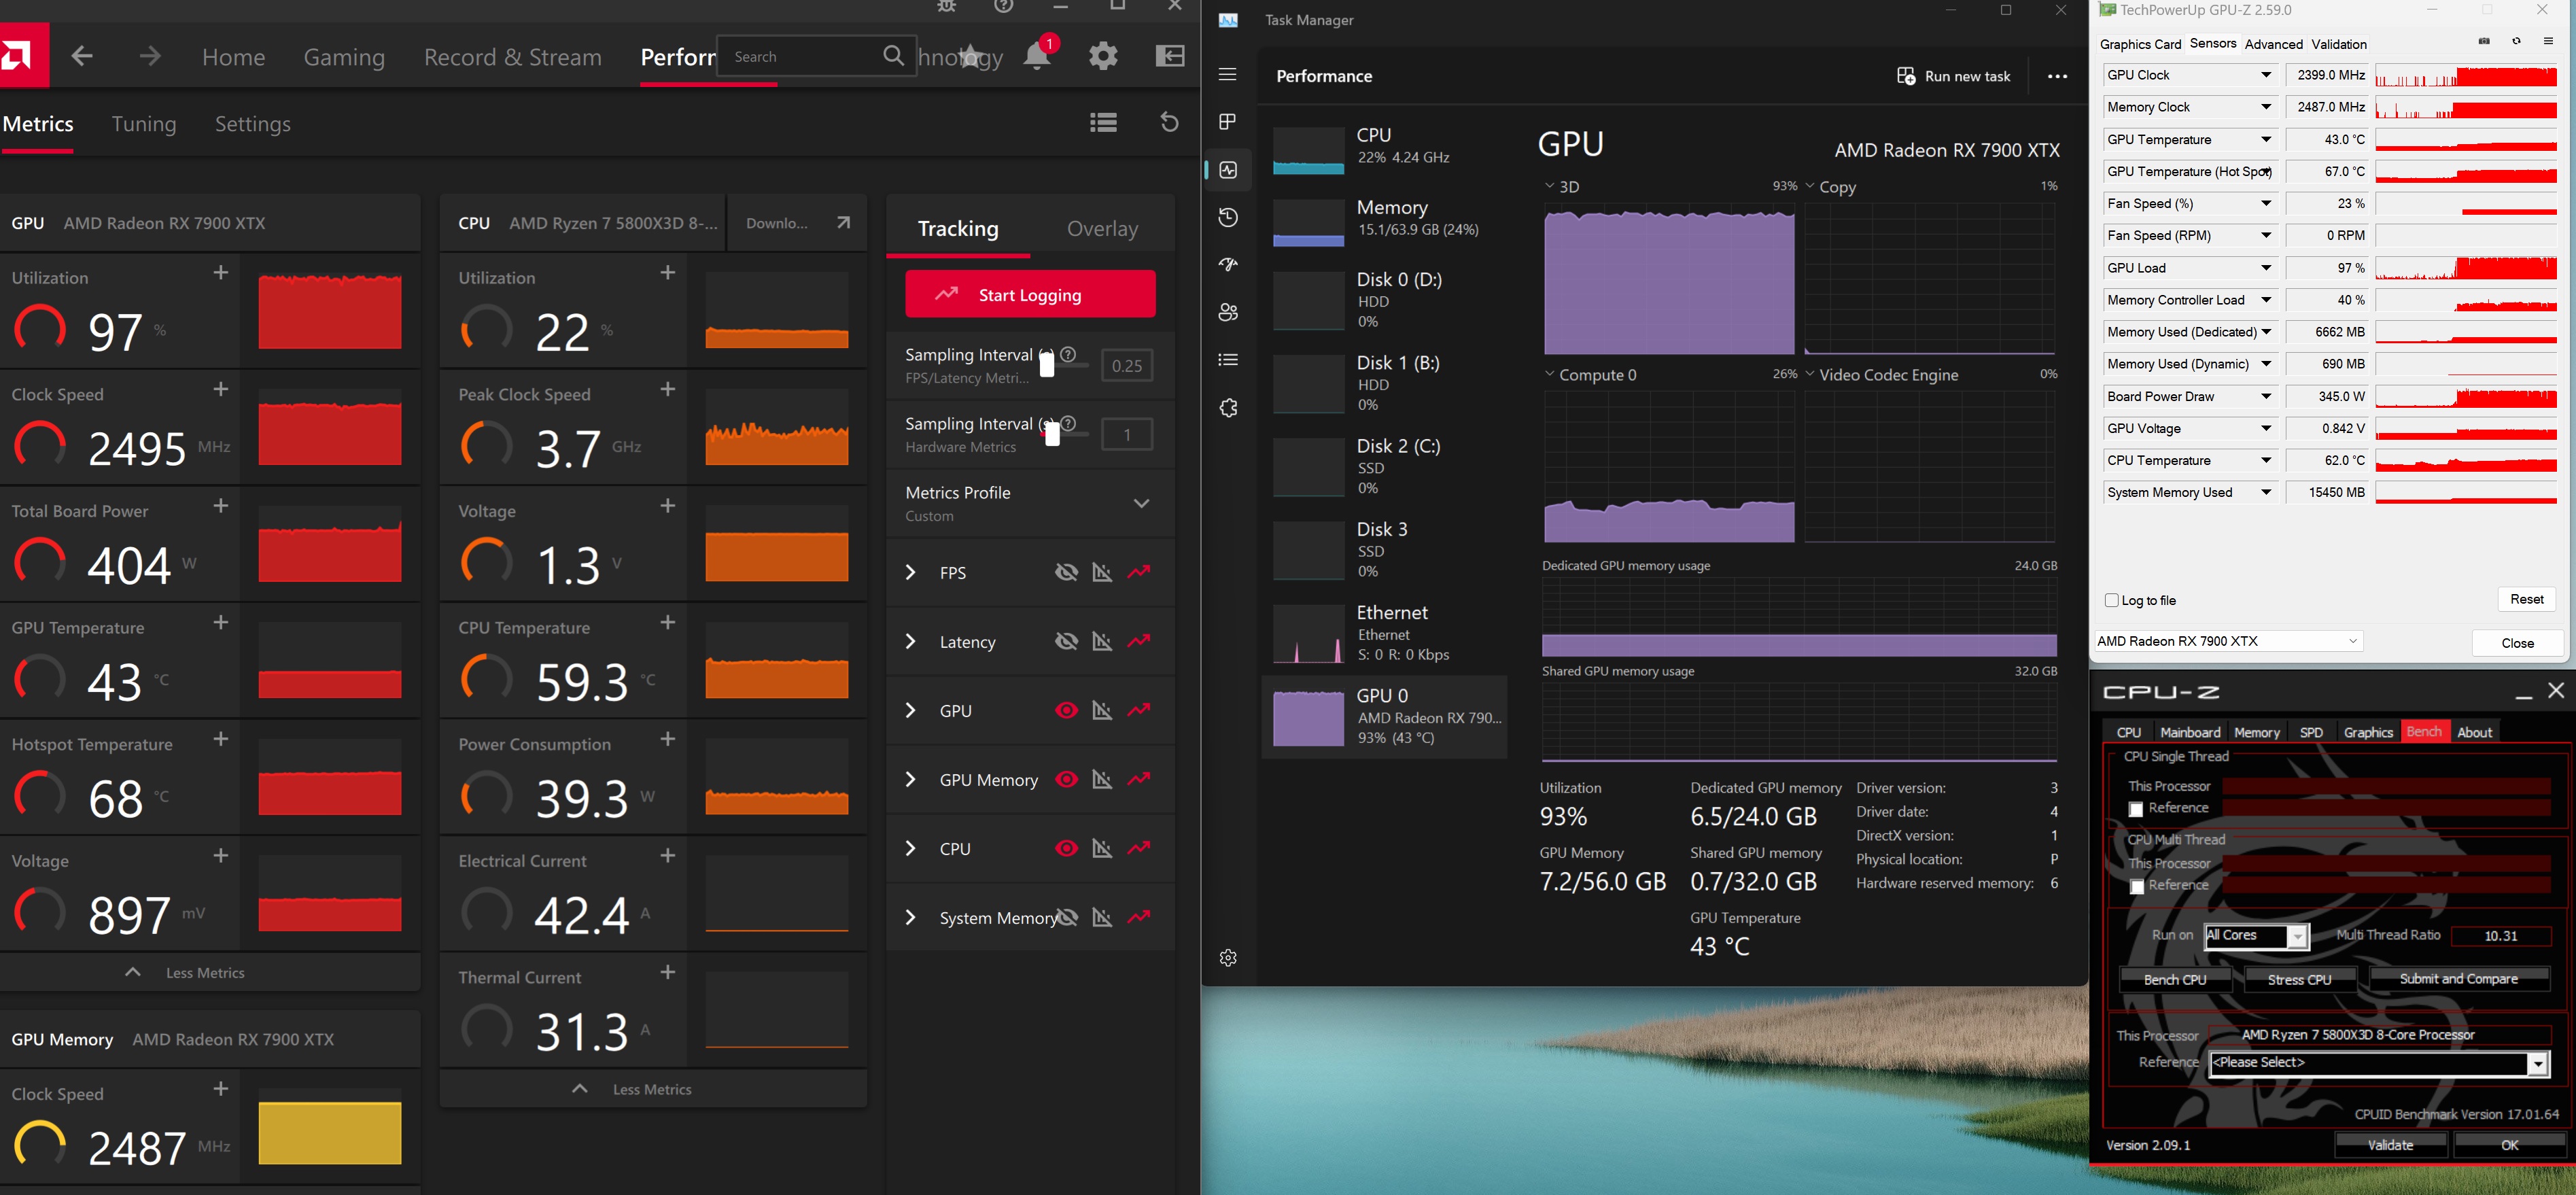Click Run new task in Task Manager
Screen dimensions: 2576x1195
[1953, 76]
